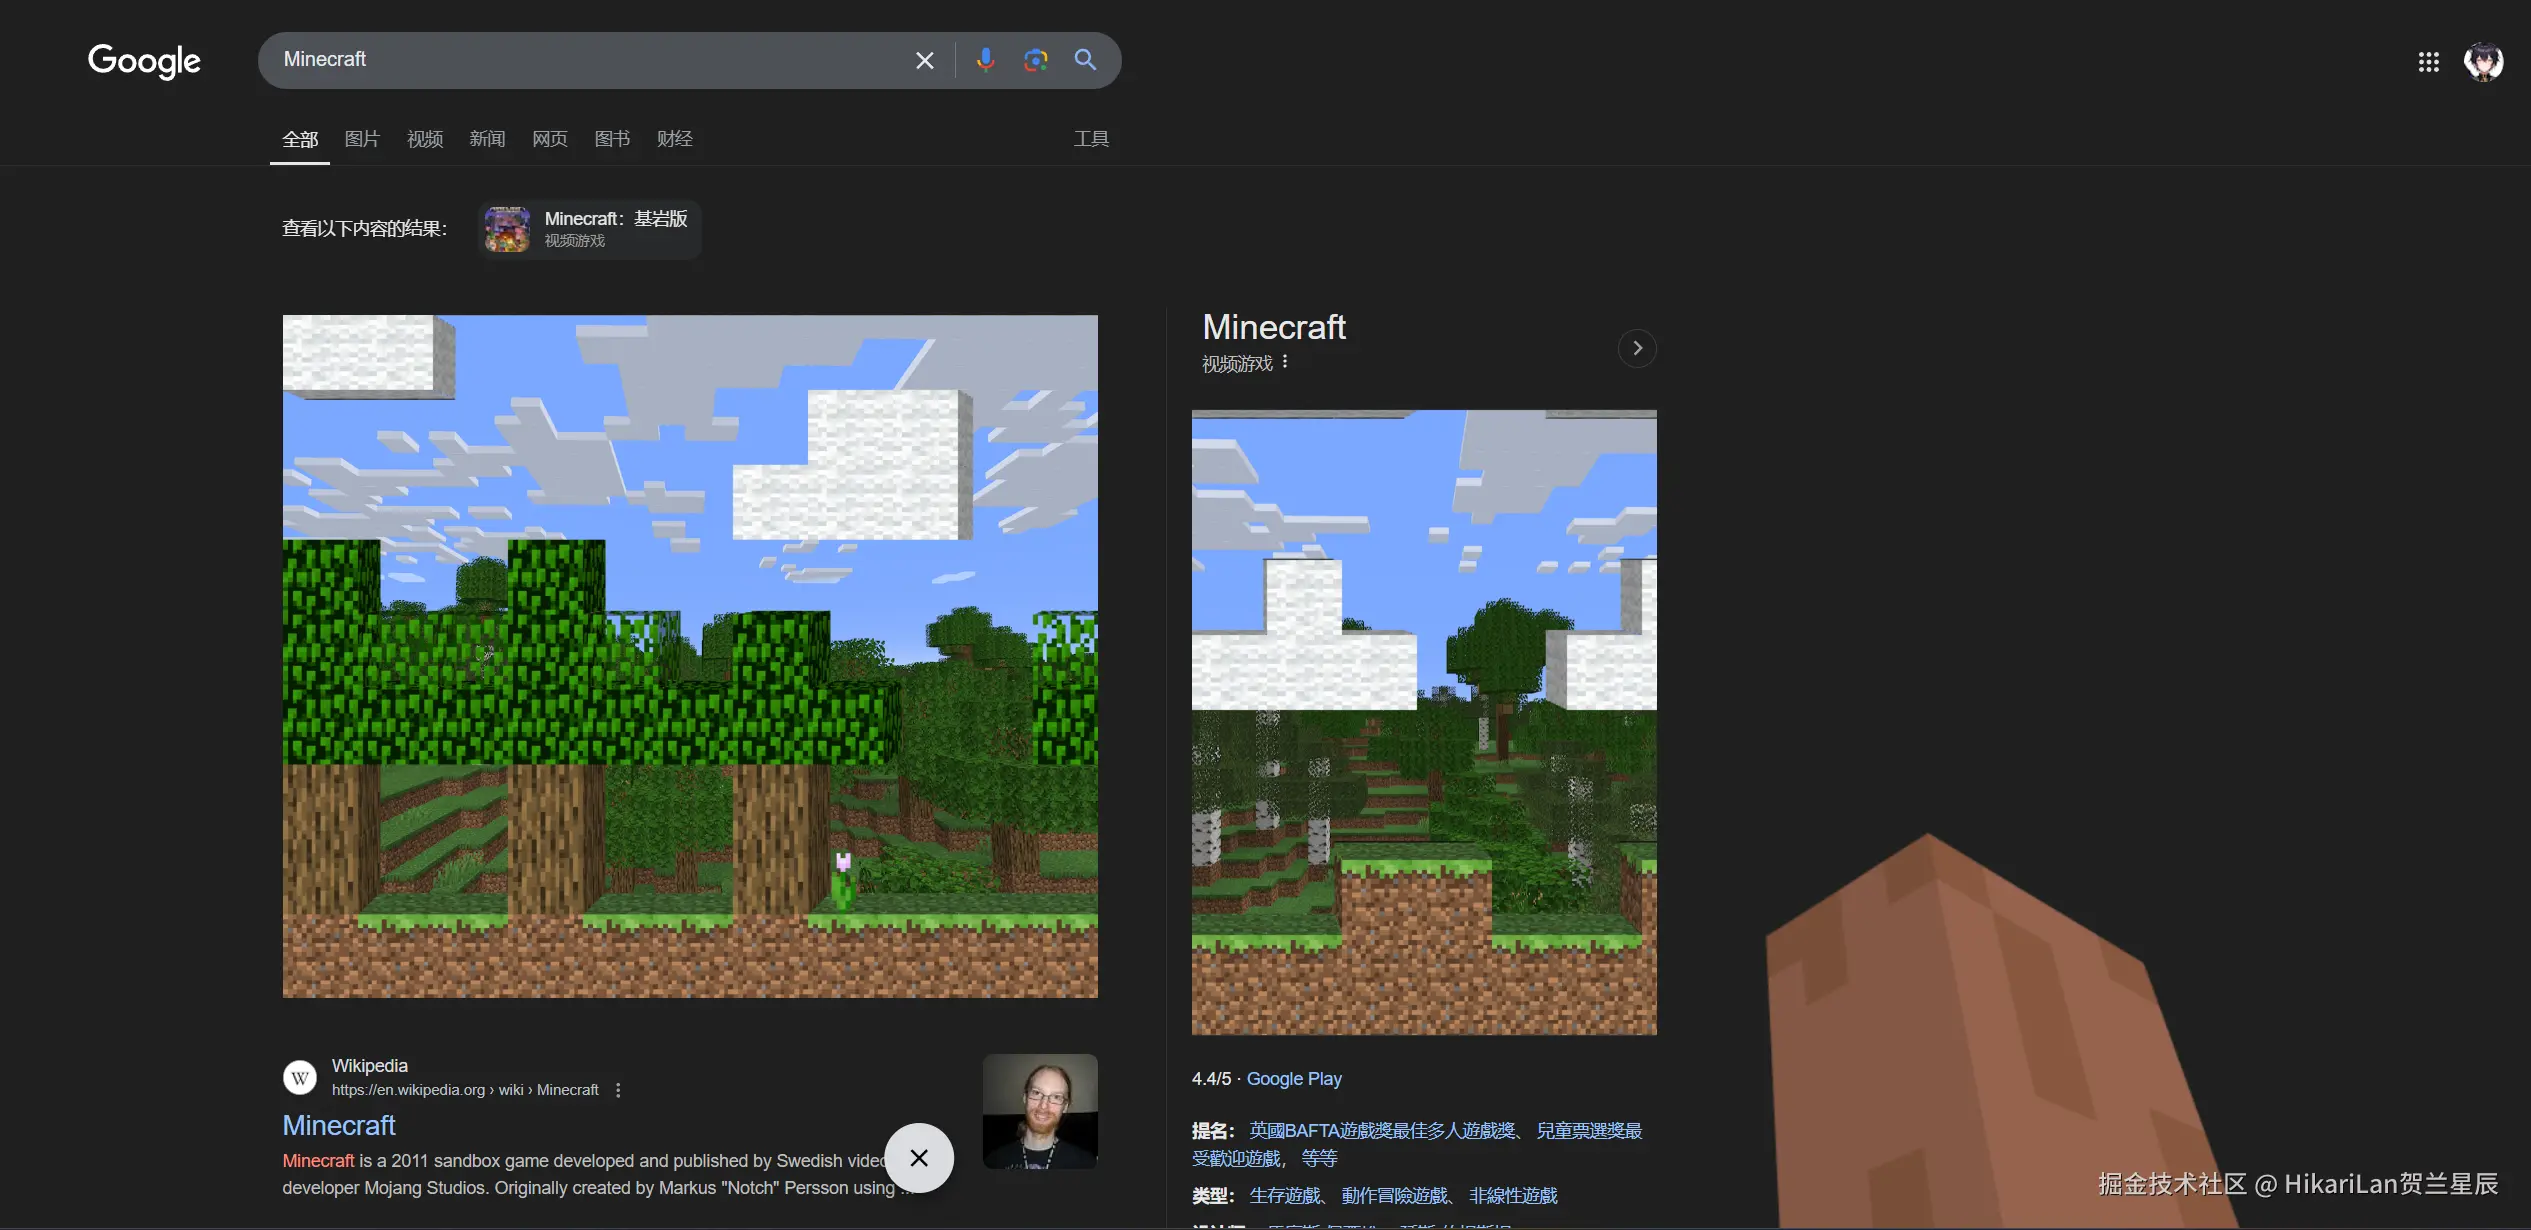This screenshot has height=1230, width=2531.
Task: Open the three-dot menu beside 视频游戏
Action: pos(1286,361)
